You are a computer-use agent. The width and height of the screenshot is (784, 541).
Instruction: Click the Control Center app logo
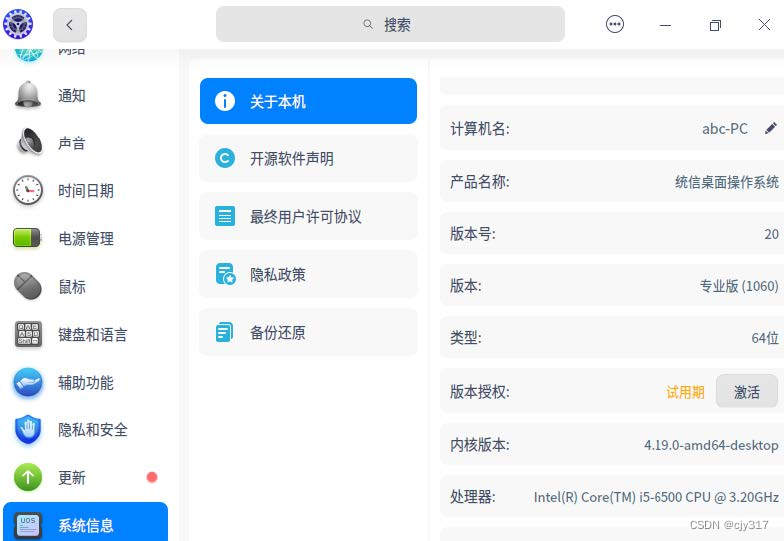[x=18, y=24]
